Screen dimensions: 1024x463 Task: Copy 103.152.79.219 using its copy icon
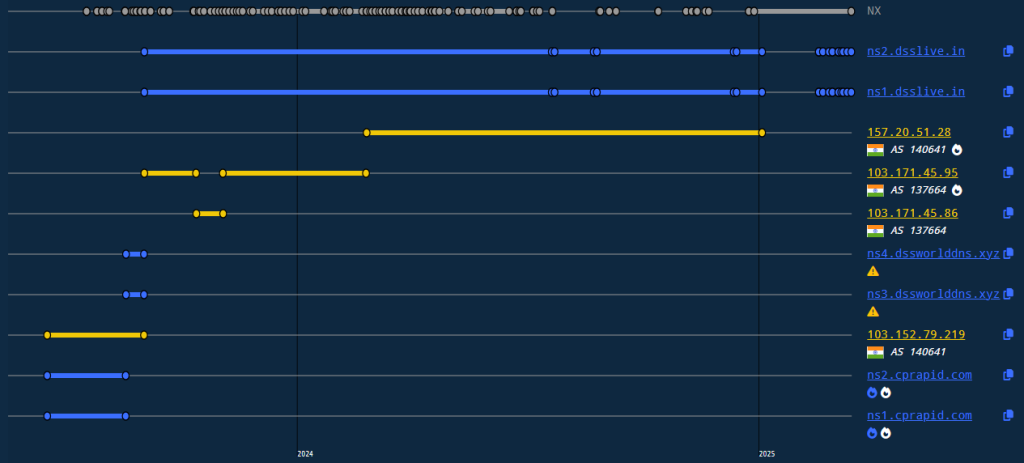[1009, 335]
